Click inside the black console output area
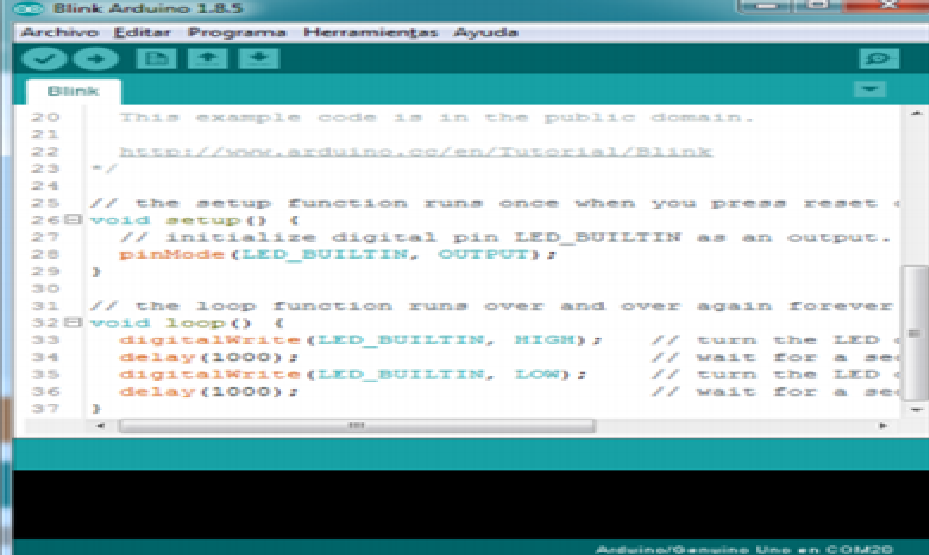Image resolution: width=929 pixels, height=555 pixels. 470,504
